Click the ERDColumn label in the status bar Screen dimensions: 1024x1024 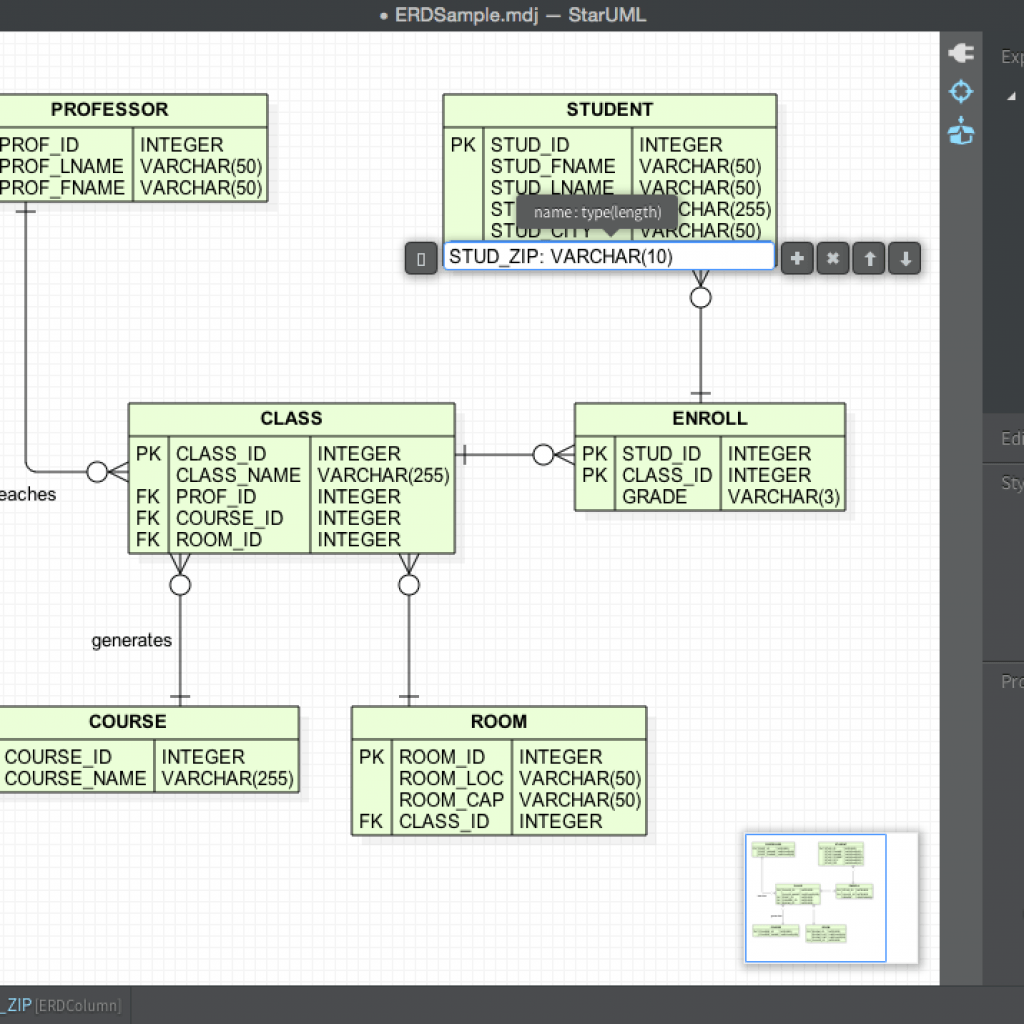pos(78,1005)
